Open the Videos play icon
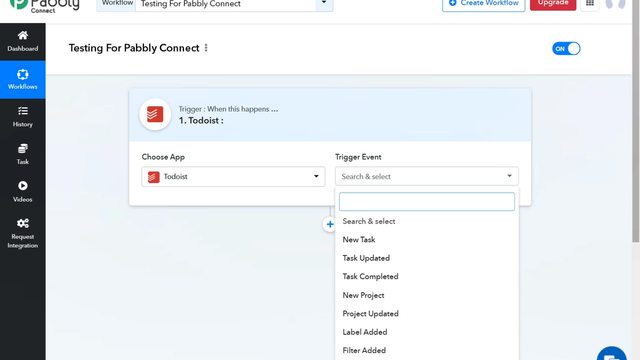This screenshot has width=640, height=360. 23,186
